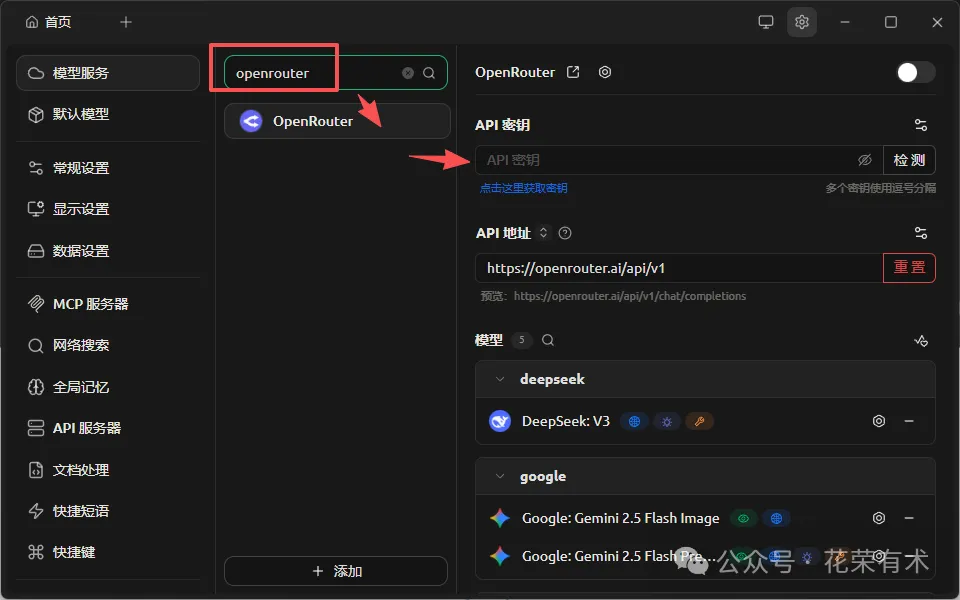Click the Gemini 2.5 Flash Image model row
The width and height of the screenshot is (960, 600).
(x=705, y=518)
